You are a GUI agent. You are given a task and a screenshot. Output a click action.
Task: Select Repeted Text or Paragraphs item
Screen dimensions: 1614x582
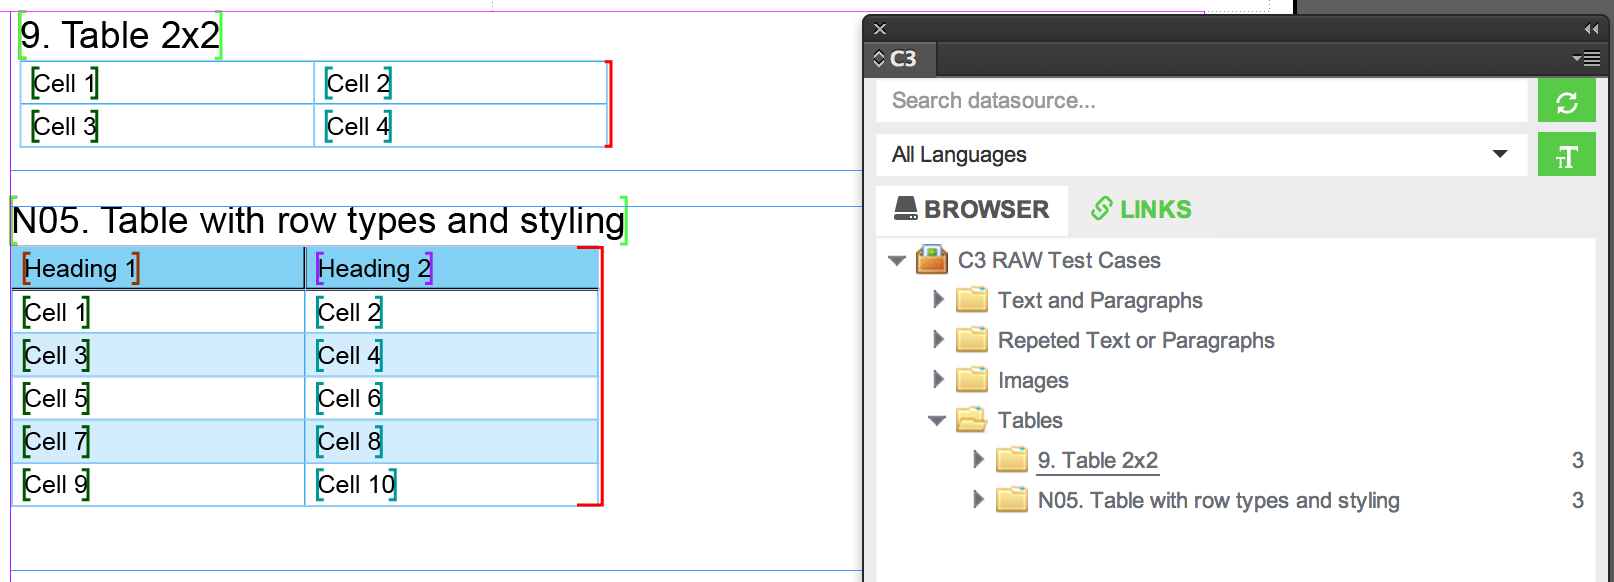[x=1136, y=341]
